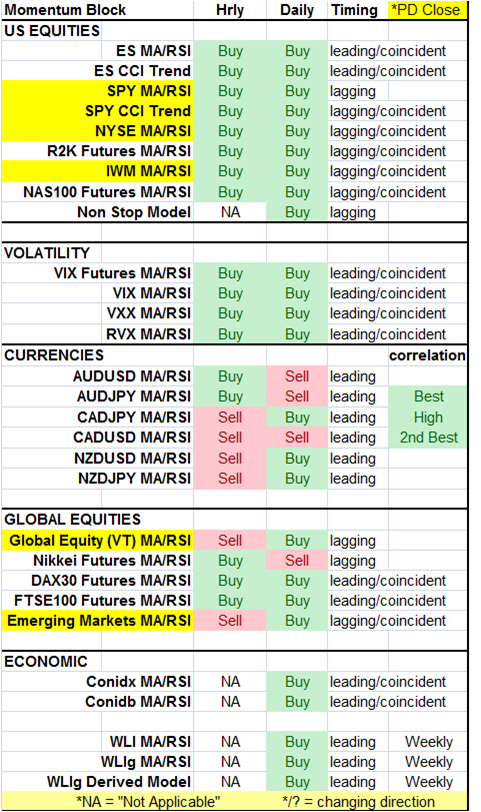
Task: Select the Hrly column header
Action: [x=230, y=10]
